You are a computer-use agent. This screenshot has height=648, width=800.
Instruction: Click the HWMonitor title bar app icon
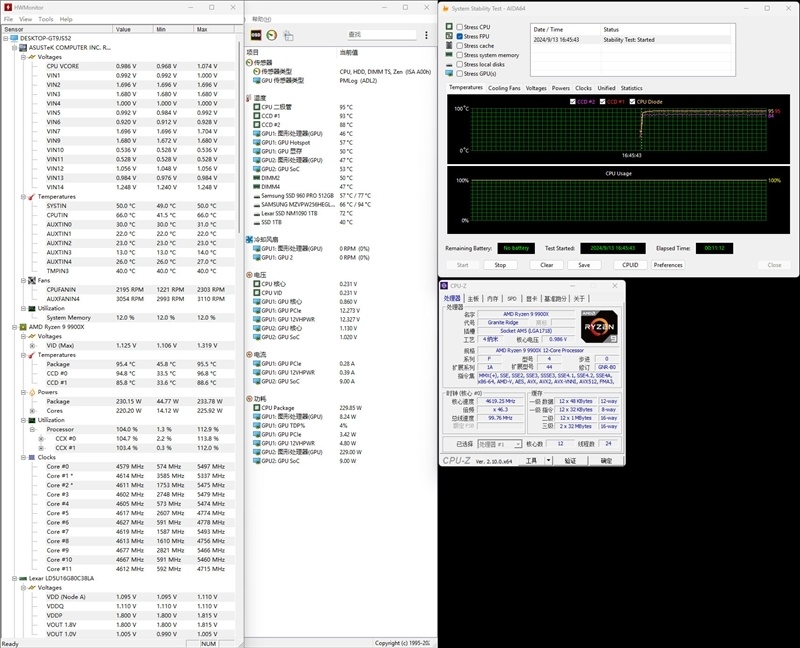point(8,7)
